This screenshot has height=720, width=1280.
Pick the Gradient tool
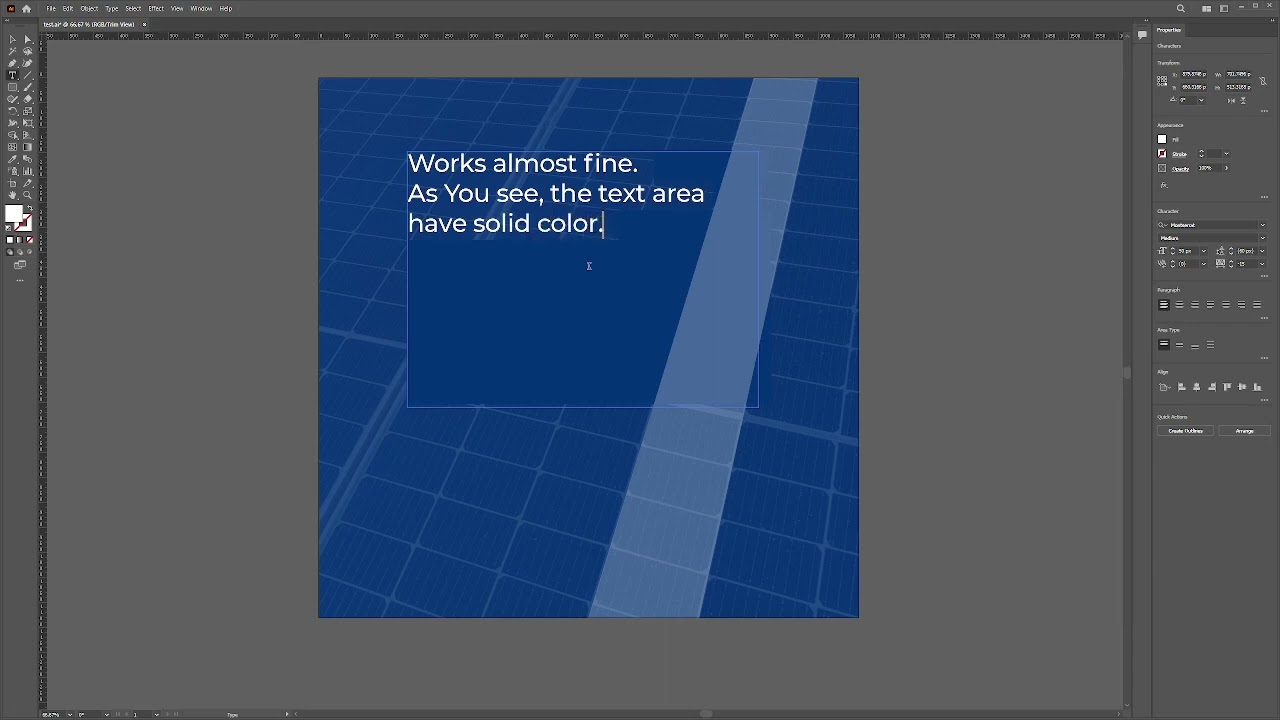pyautogui.click(x=27, y=148)
